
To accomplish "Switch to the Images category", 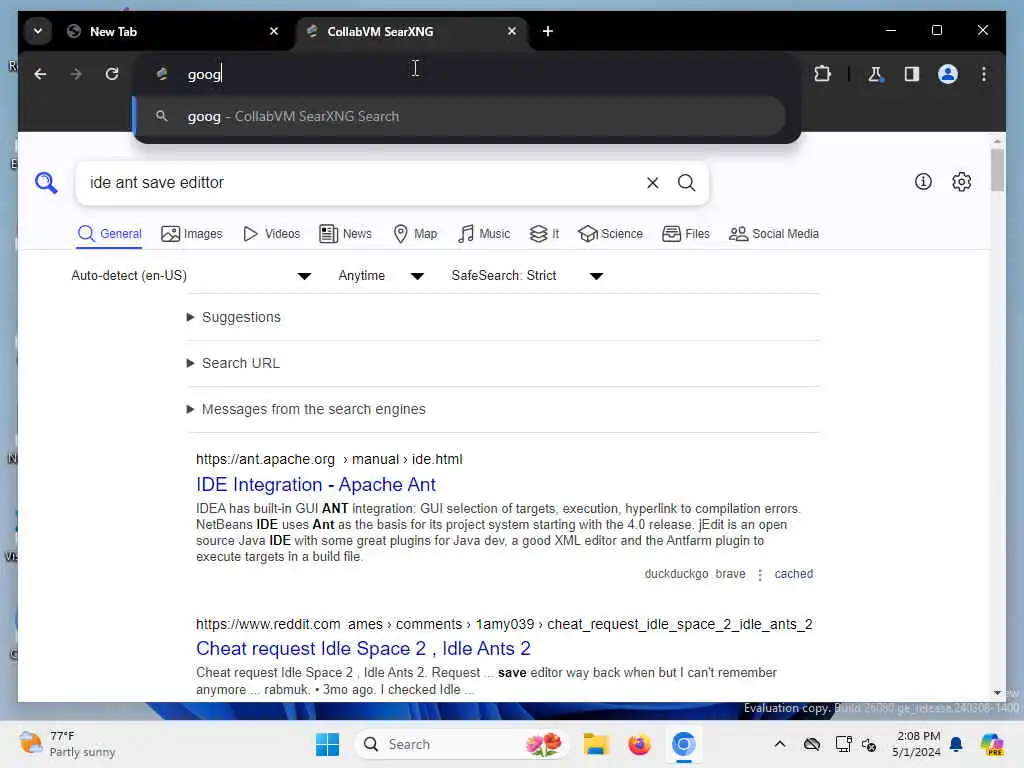I will coord(191,234).
